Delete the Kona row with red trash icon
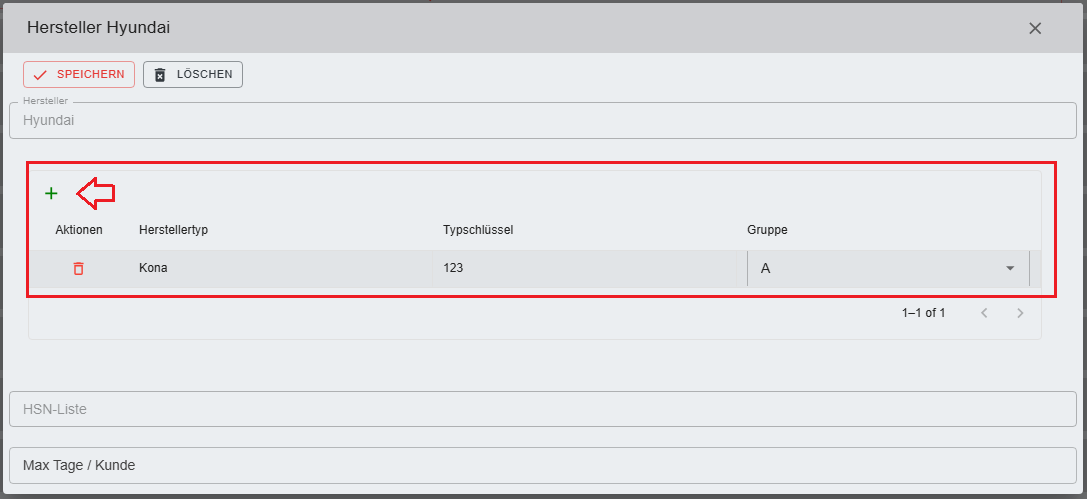The width and height of the screenshot is (1087, 499). pos(78,268)
